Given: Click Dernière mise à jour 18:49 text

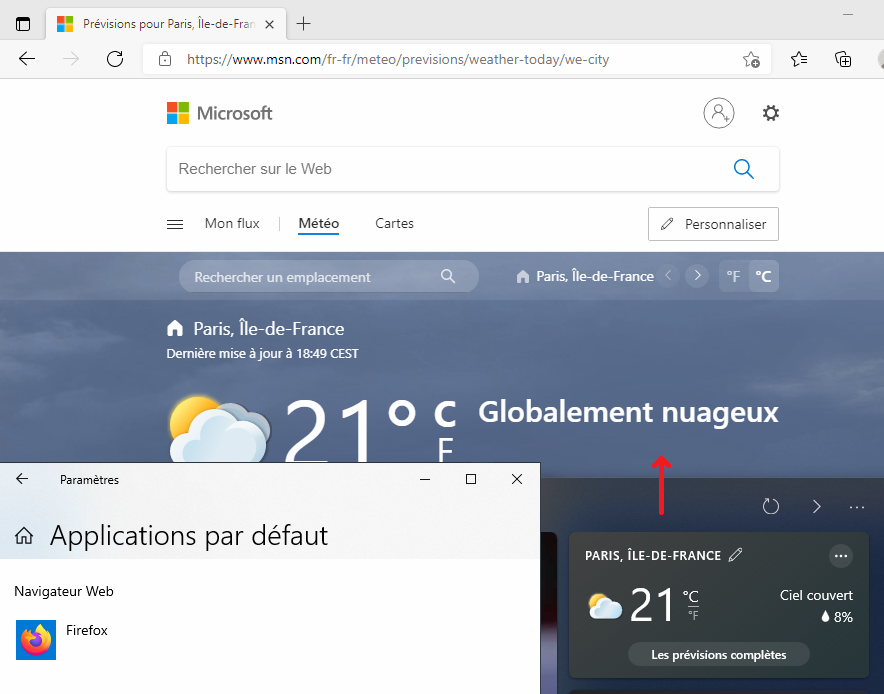Looking at the screenshot, I should point(262,353).
